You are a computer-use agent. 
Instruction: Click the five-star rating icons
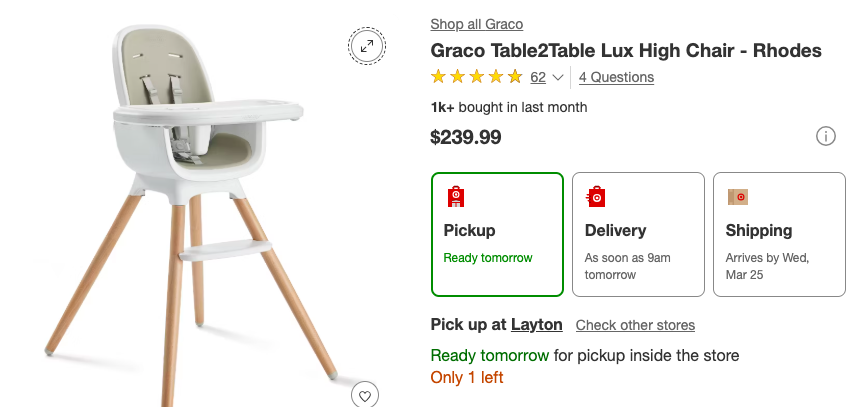(476, 77)
